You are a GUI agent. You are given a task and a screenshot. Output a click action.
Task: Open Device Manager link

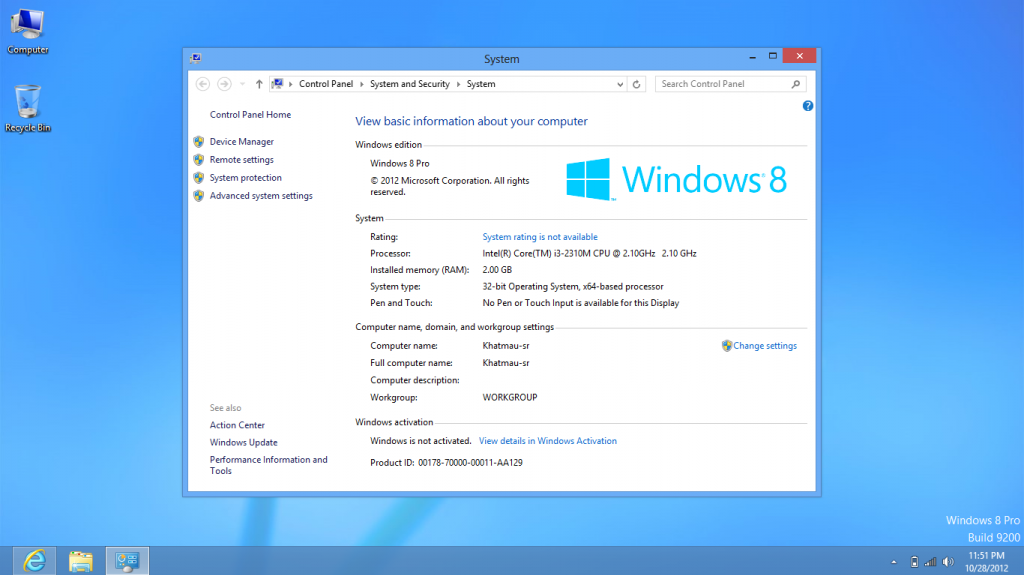click(242, 142)
